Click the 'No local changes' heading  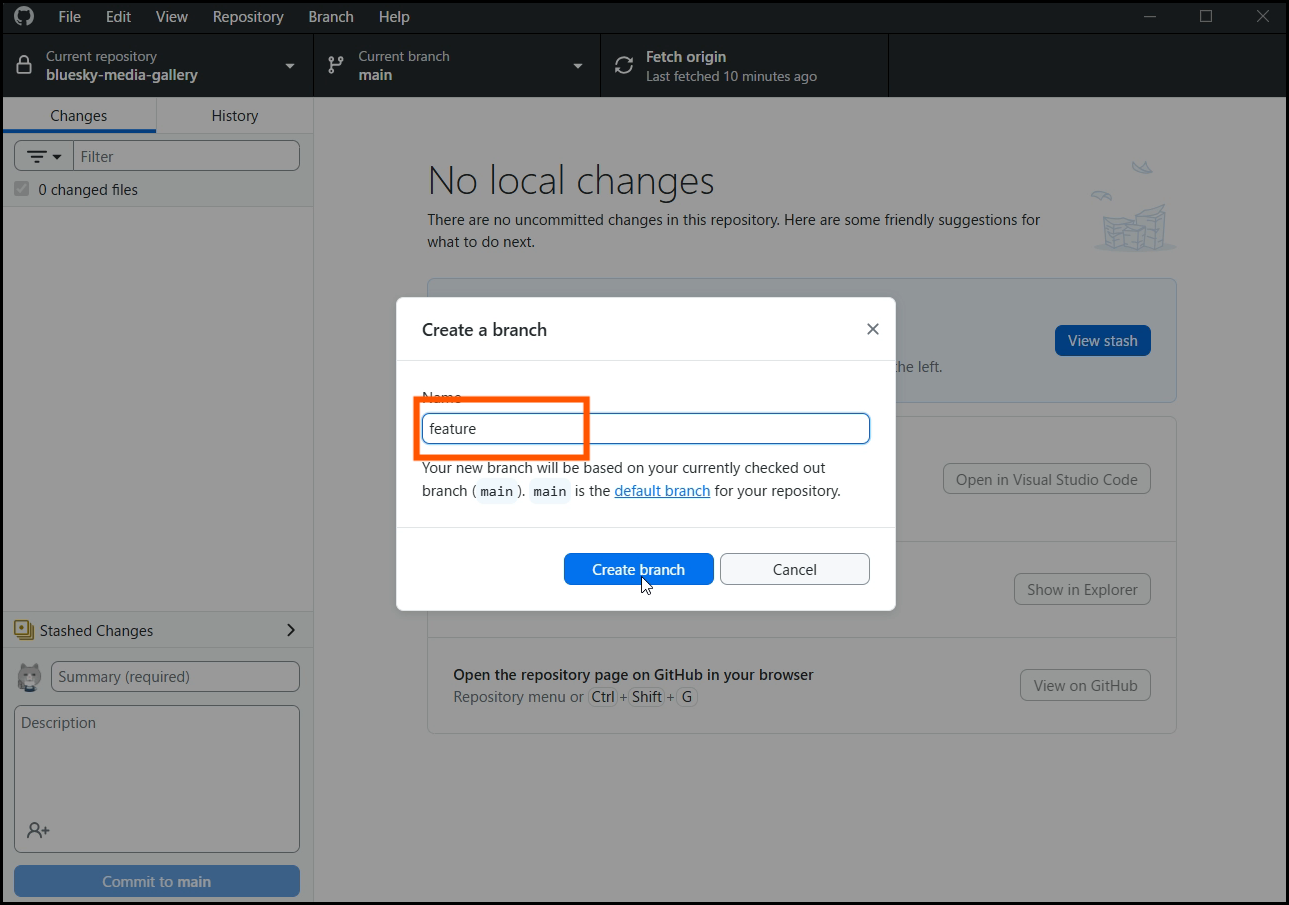pos(571,181)
